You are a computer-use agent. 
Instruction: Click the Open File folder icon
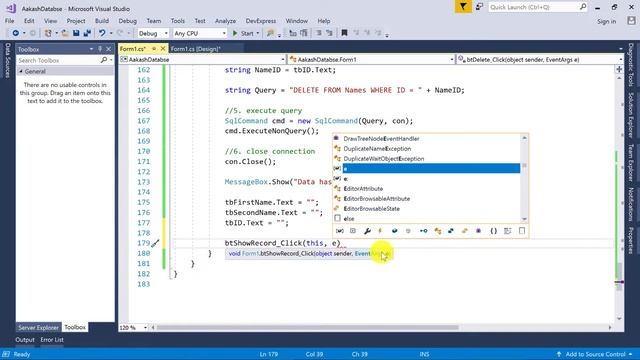click(64, 33)
